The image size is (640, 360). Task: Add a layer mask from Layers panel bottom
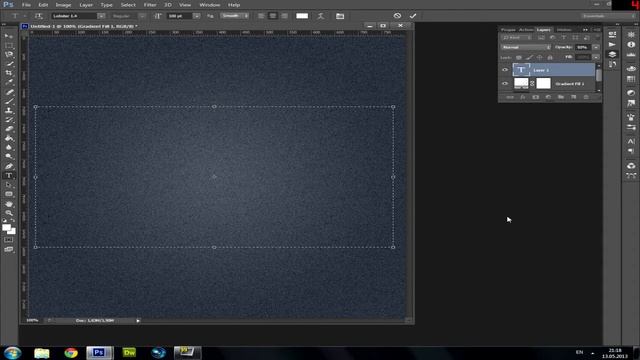point(536,97)
